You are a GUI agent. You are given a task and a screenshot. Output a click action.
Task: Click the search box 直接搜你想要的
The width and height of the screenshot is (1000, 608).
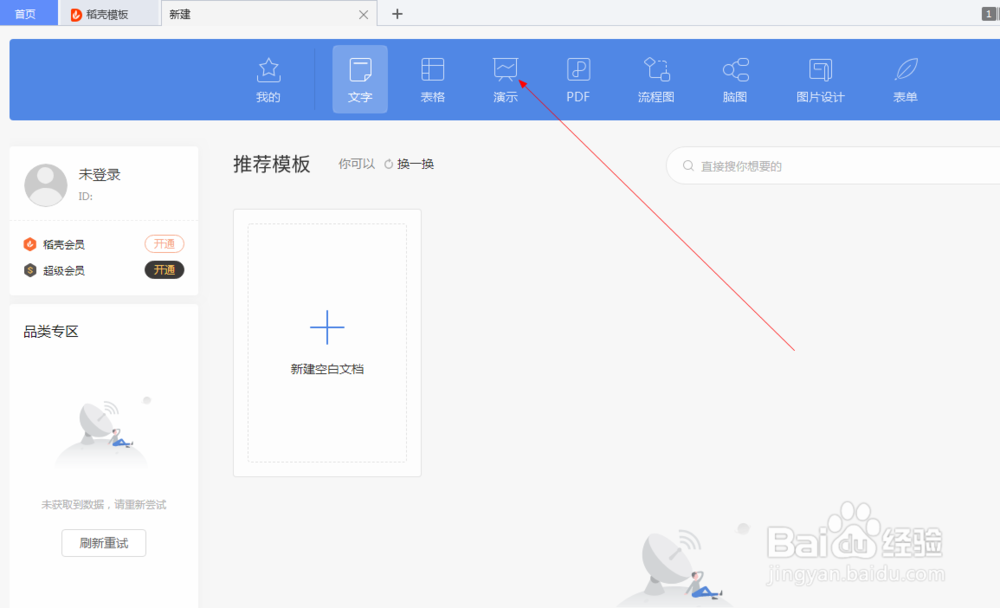tap(833, 166)
